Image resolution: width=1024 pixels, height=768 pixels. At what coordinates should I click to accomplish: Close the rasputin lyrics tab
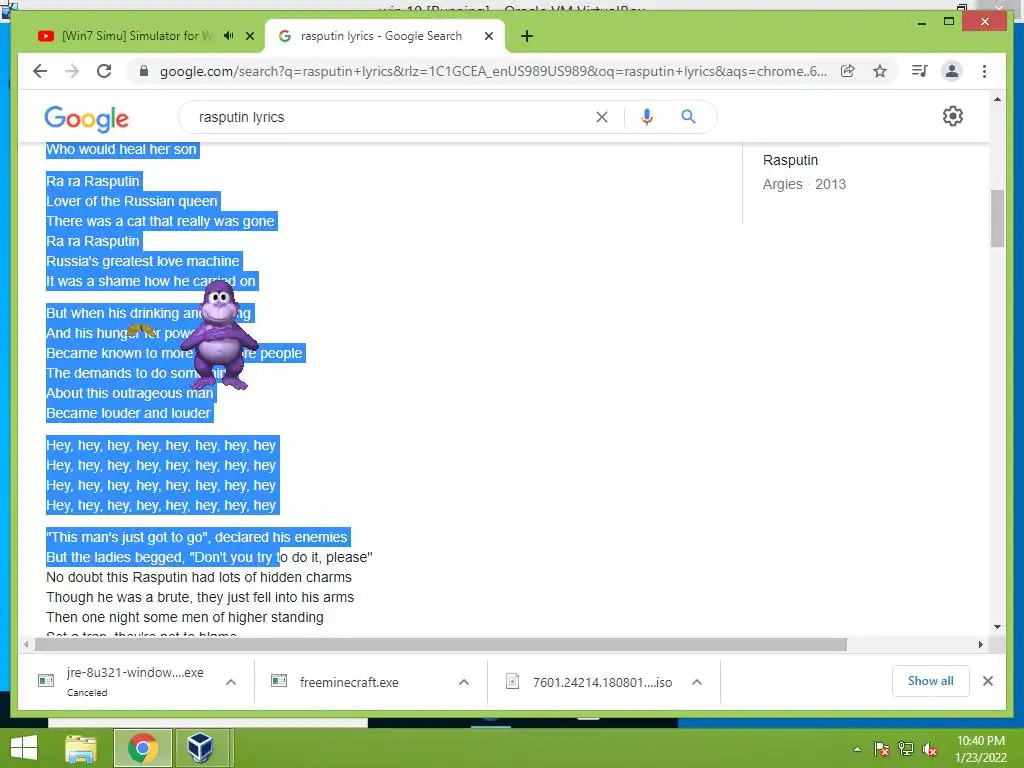[x=488, y=36]
